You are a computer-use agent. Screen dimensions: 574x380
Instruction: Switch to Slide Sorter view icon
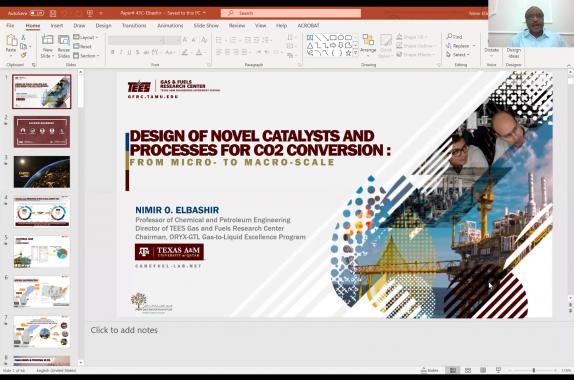(x=468, y=370)
